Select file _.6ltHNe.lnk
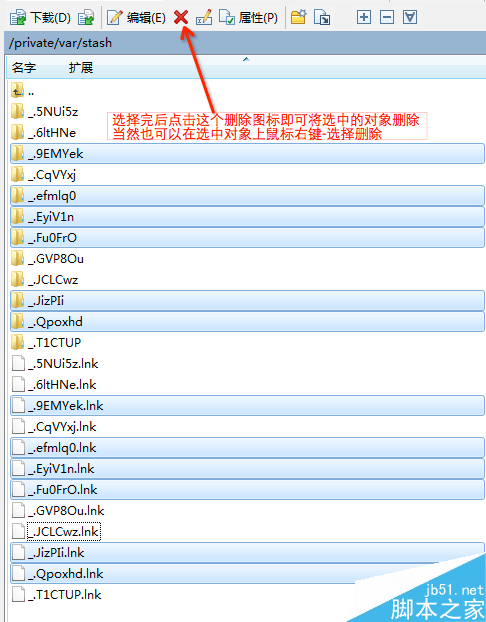The height and width of the screenshot is (622, 486). coord(54,384)
